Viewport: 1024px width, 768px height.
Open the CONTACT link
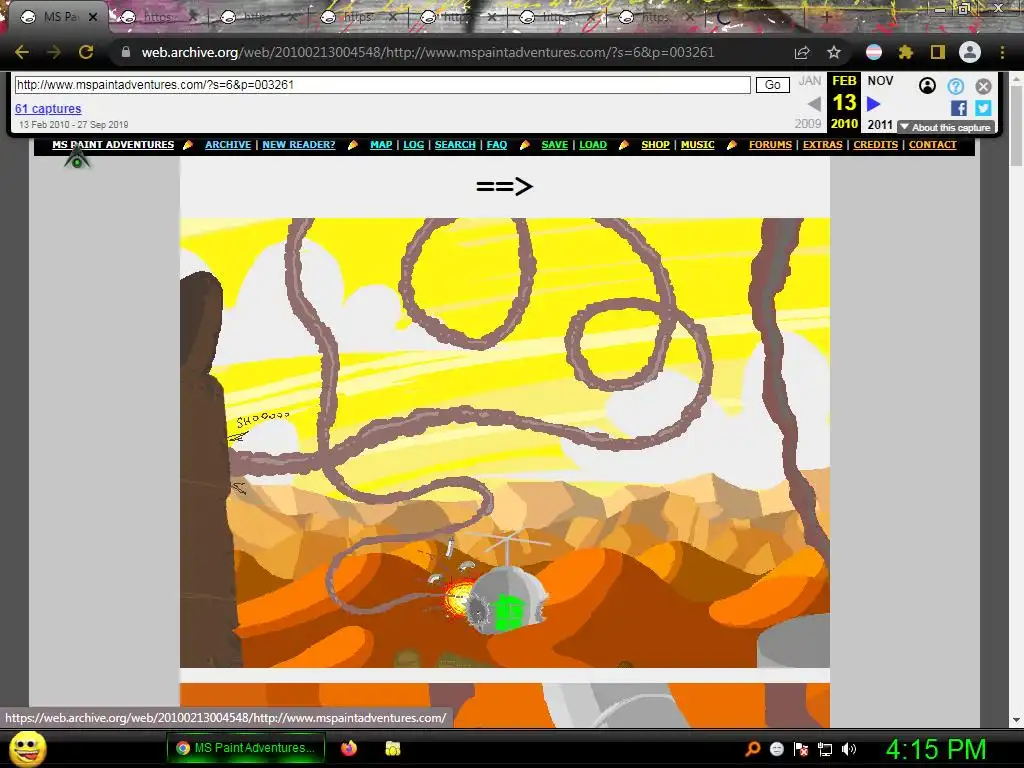(933, 145)
